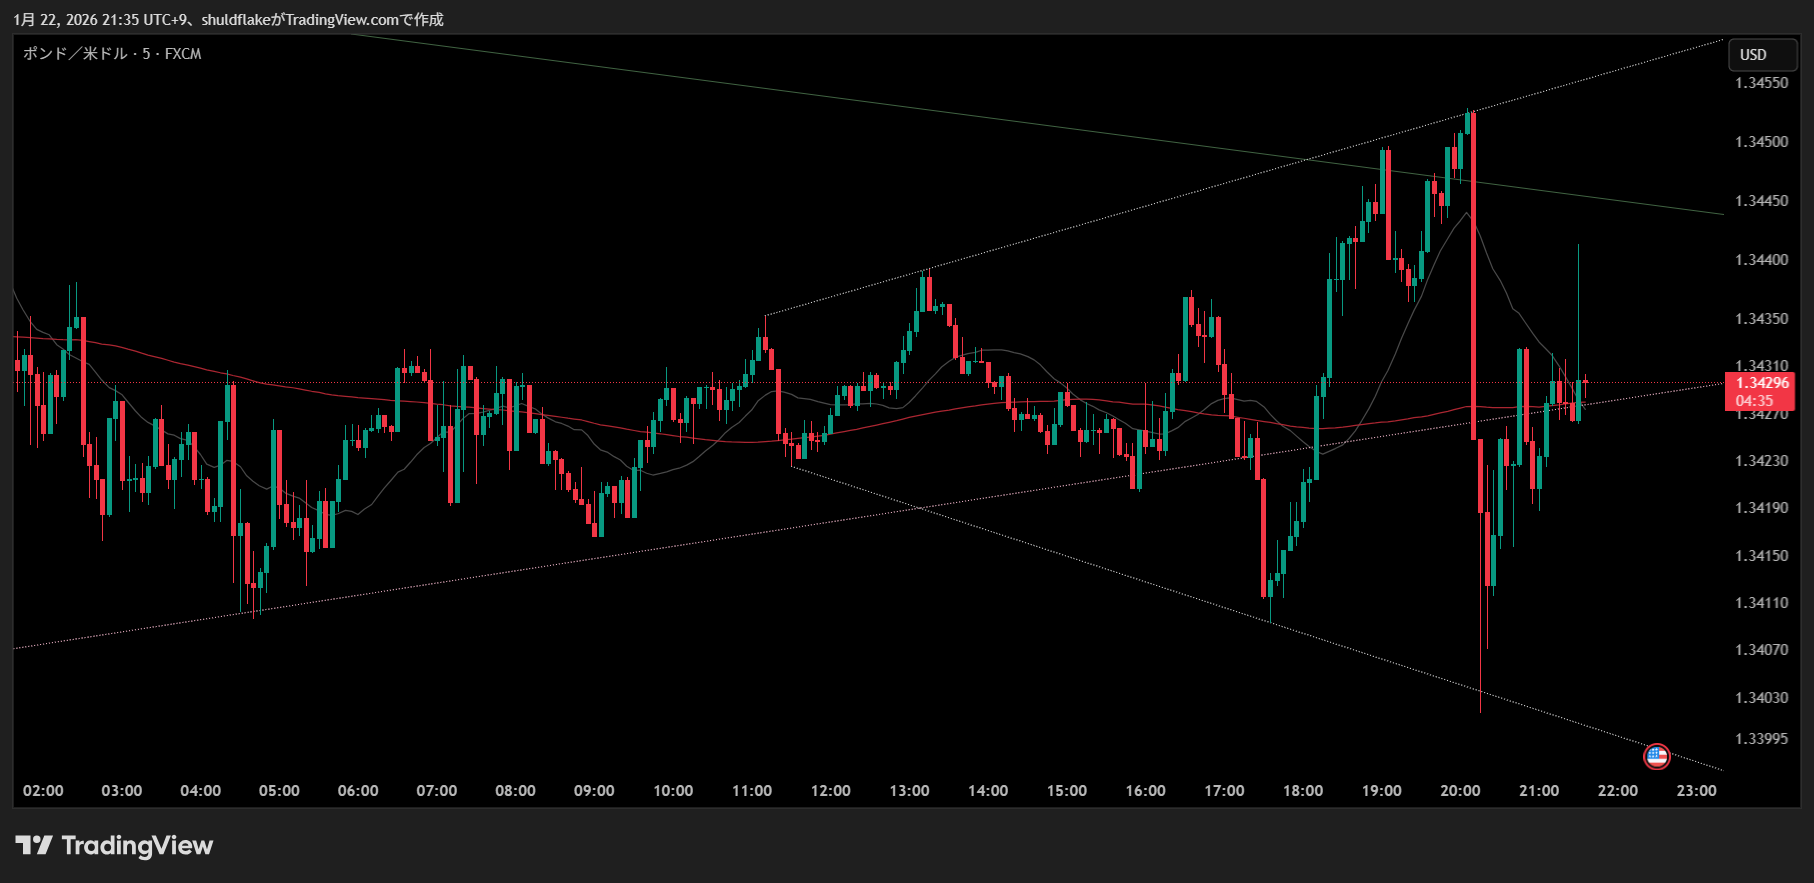The width and height of the screenshot is (1814, 883).
Task: Click the 1.33995 price axis label
Action: (x=1761, y=739)
